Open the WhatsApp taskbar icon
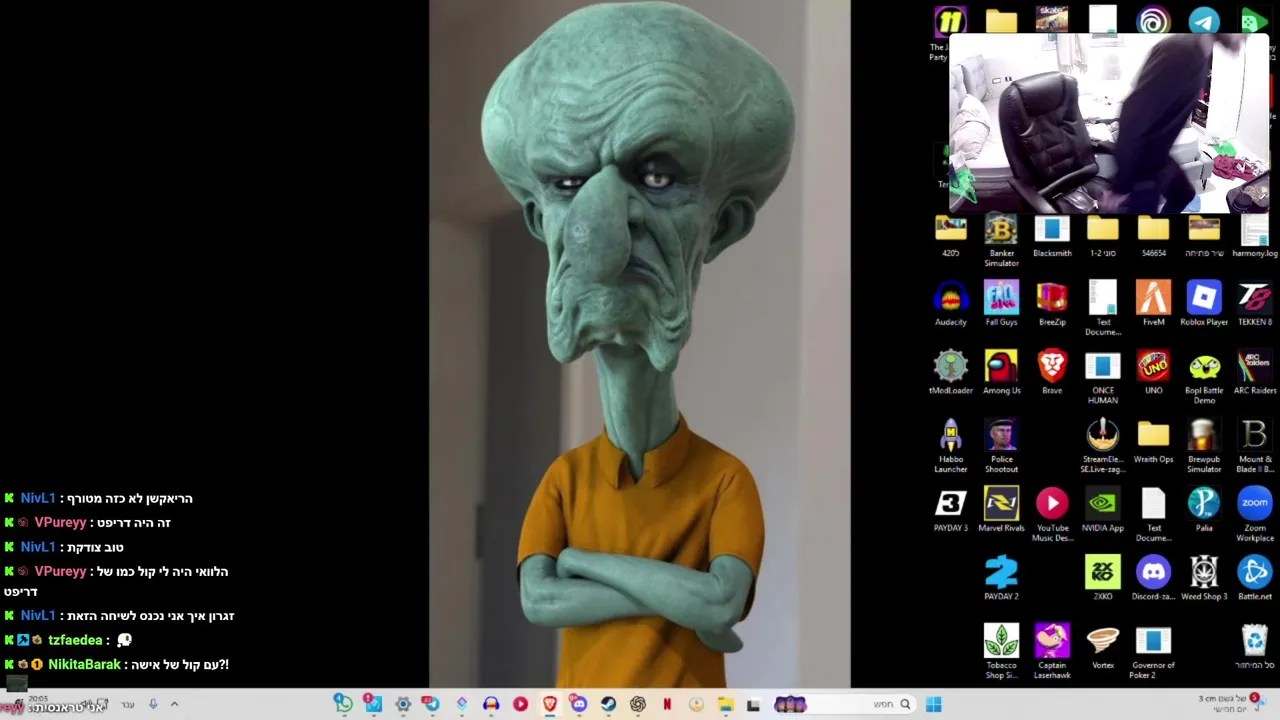The width and height of the screenshot is (1280, 720). pyautogui.click(x=343, y=704)
